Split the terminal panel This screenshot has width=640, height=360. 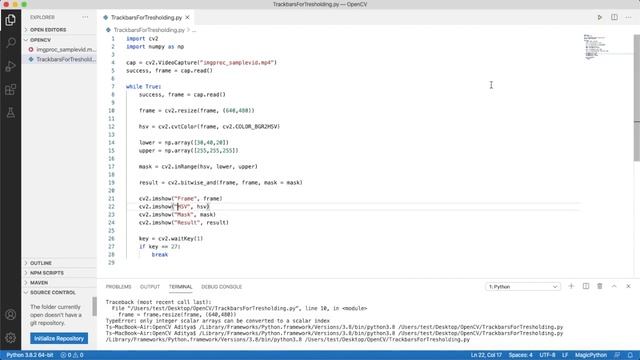[x=586, y=287]
